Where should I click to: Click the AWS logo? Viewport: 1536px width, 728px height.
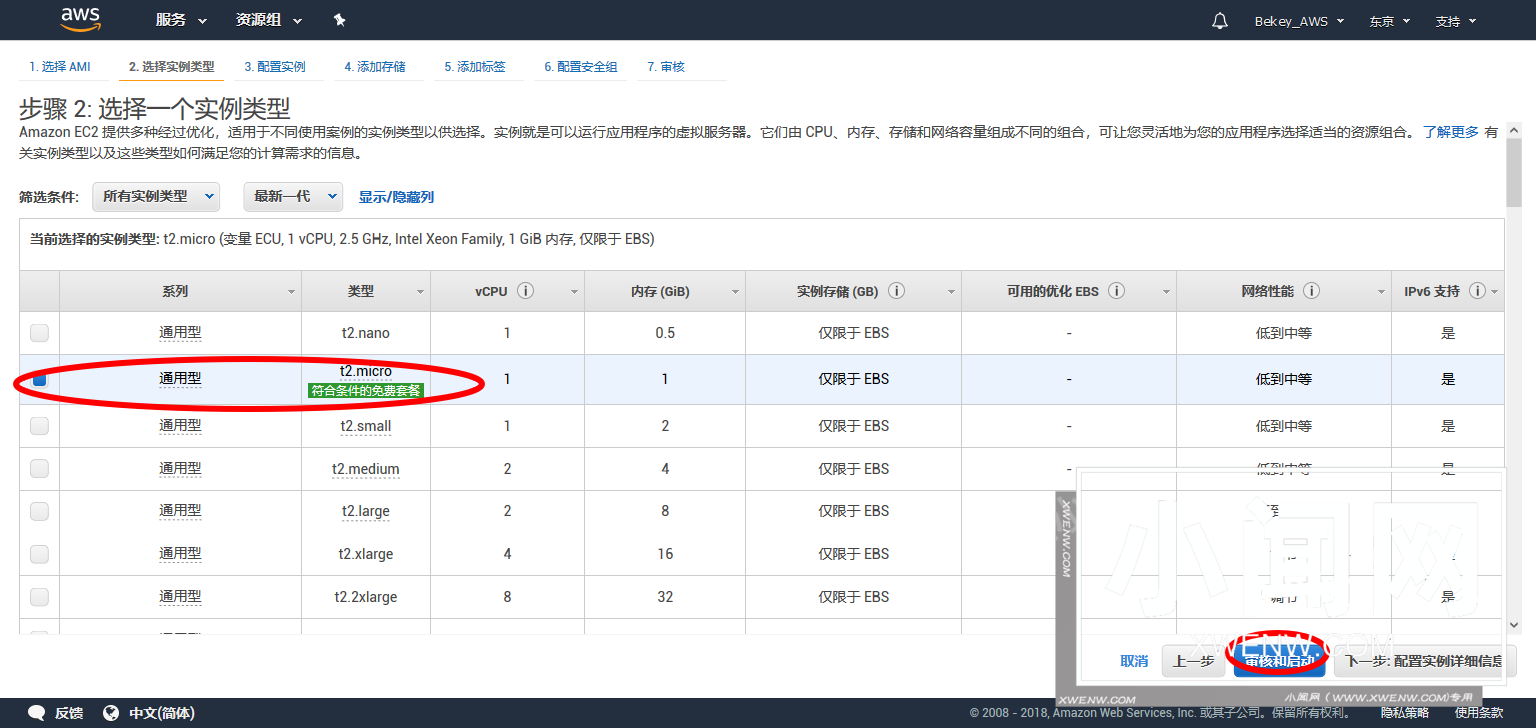click(81, 18)
